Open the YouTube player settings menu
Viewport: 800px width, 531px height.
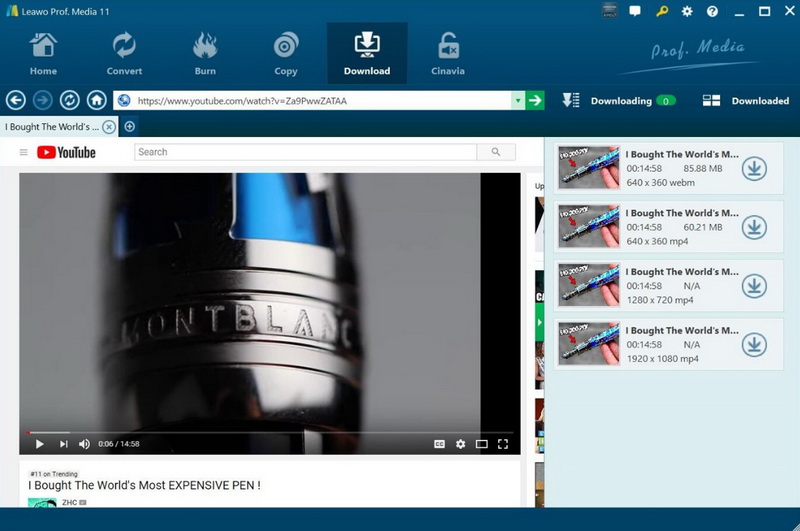point(460,444)
